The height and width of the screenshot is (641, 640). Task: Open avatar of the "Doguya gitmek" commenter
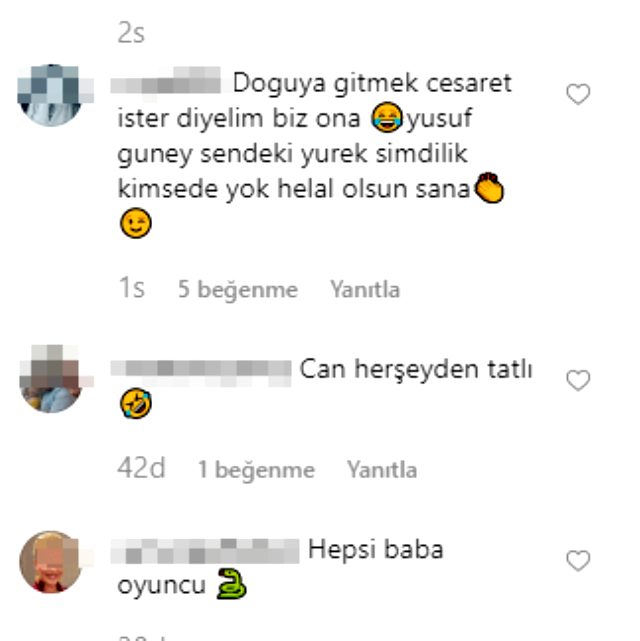coord(51,95)
